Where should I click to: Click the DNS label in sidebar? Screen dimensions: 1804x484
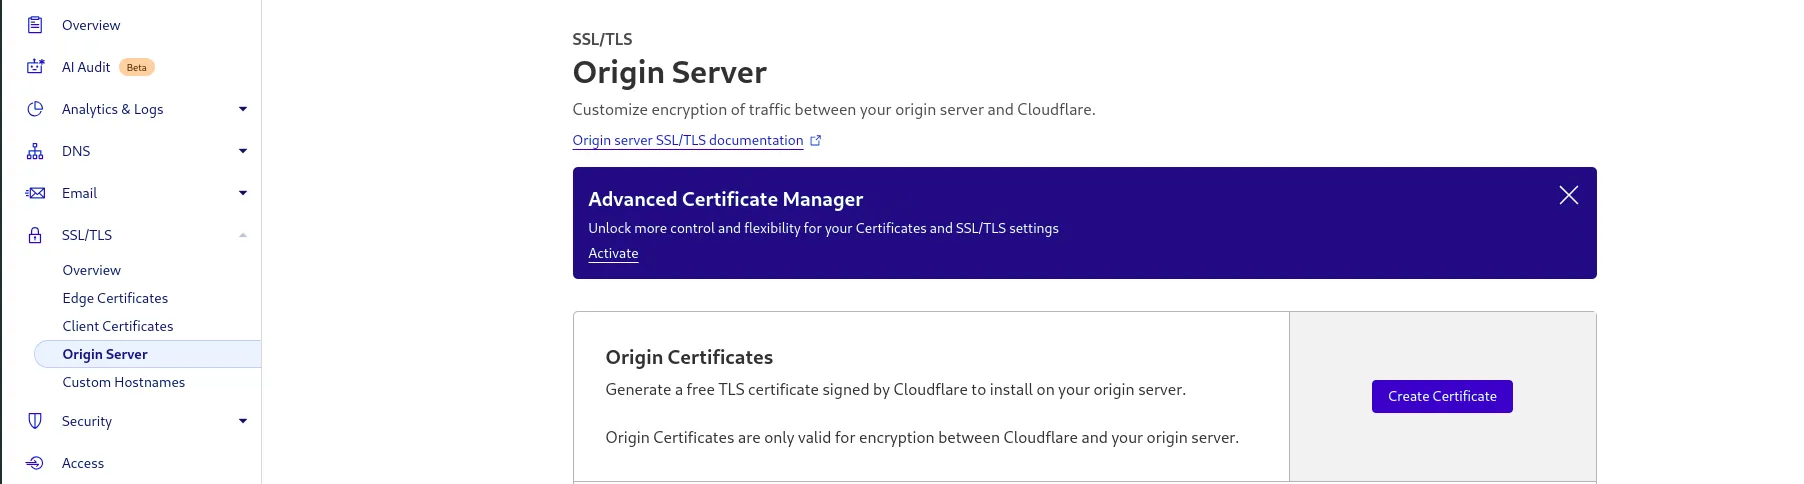(76, 151)
